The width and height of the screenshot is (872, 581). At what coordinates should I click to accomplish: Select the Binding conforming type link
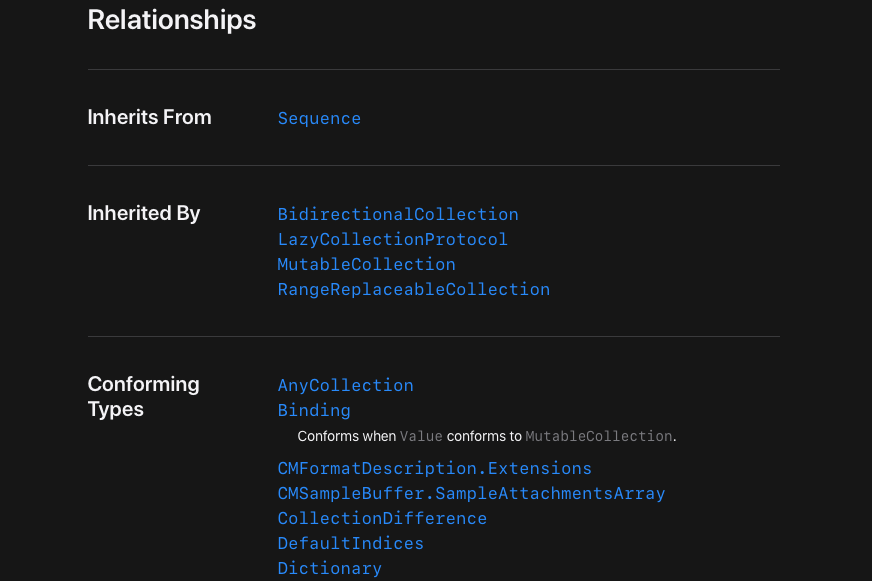(x=314, y=410)
